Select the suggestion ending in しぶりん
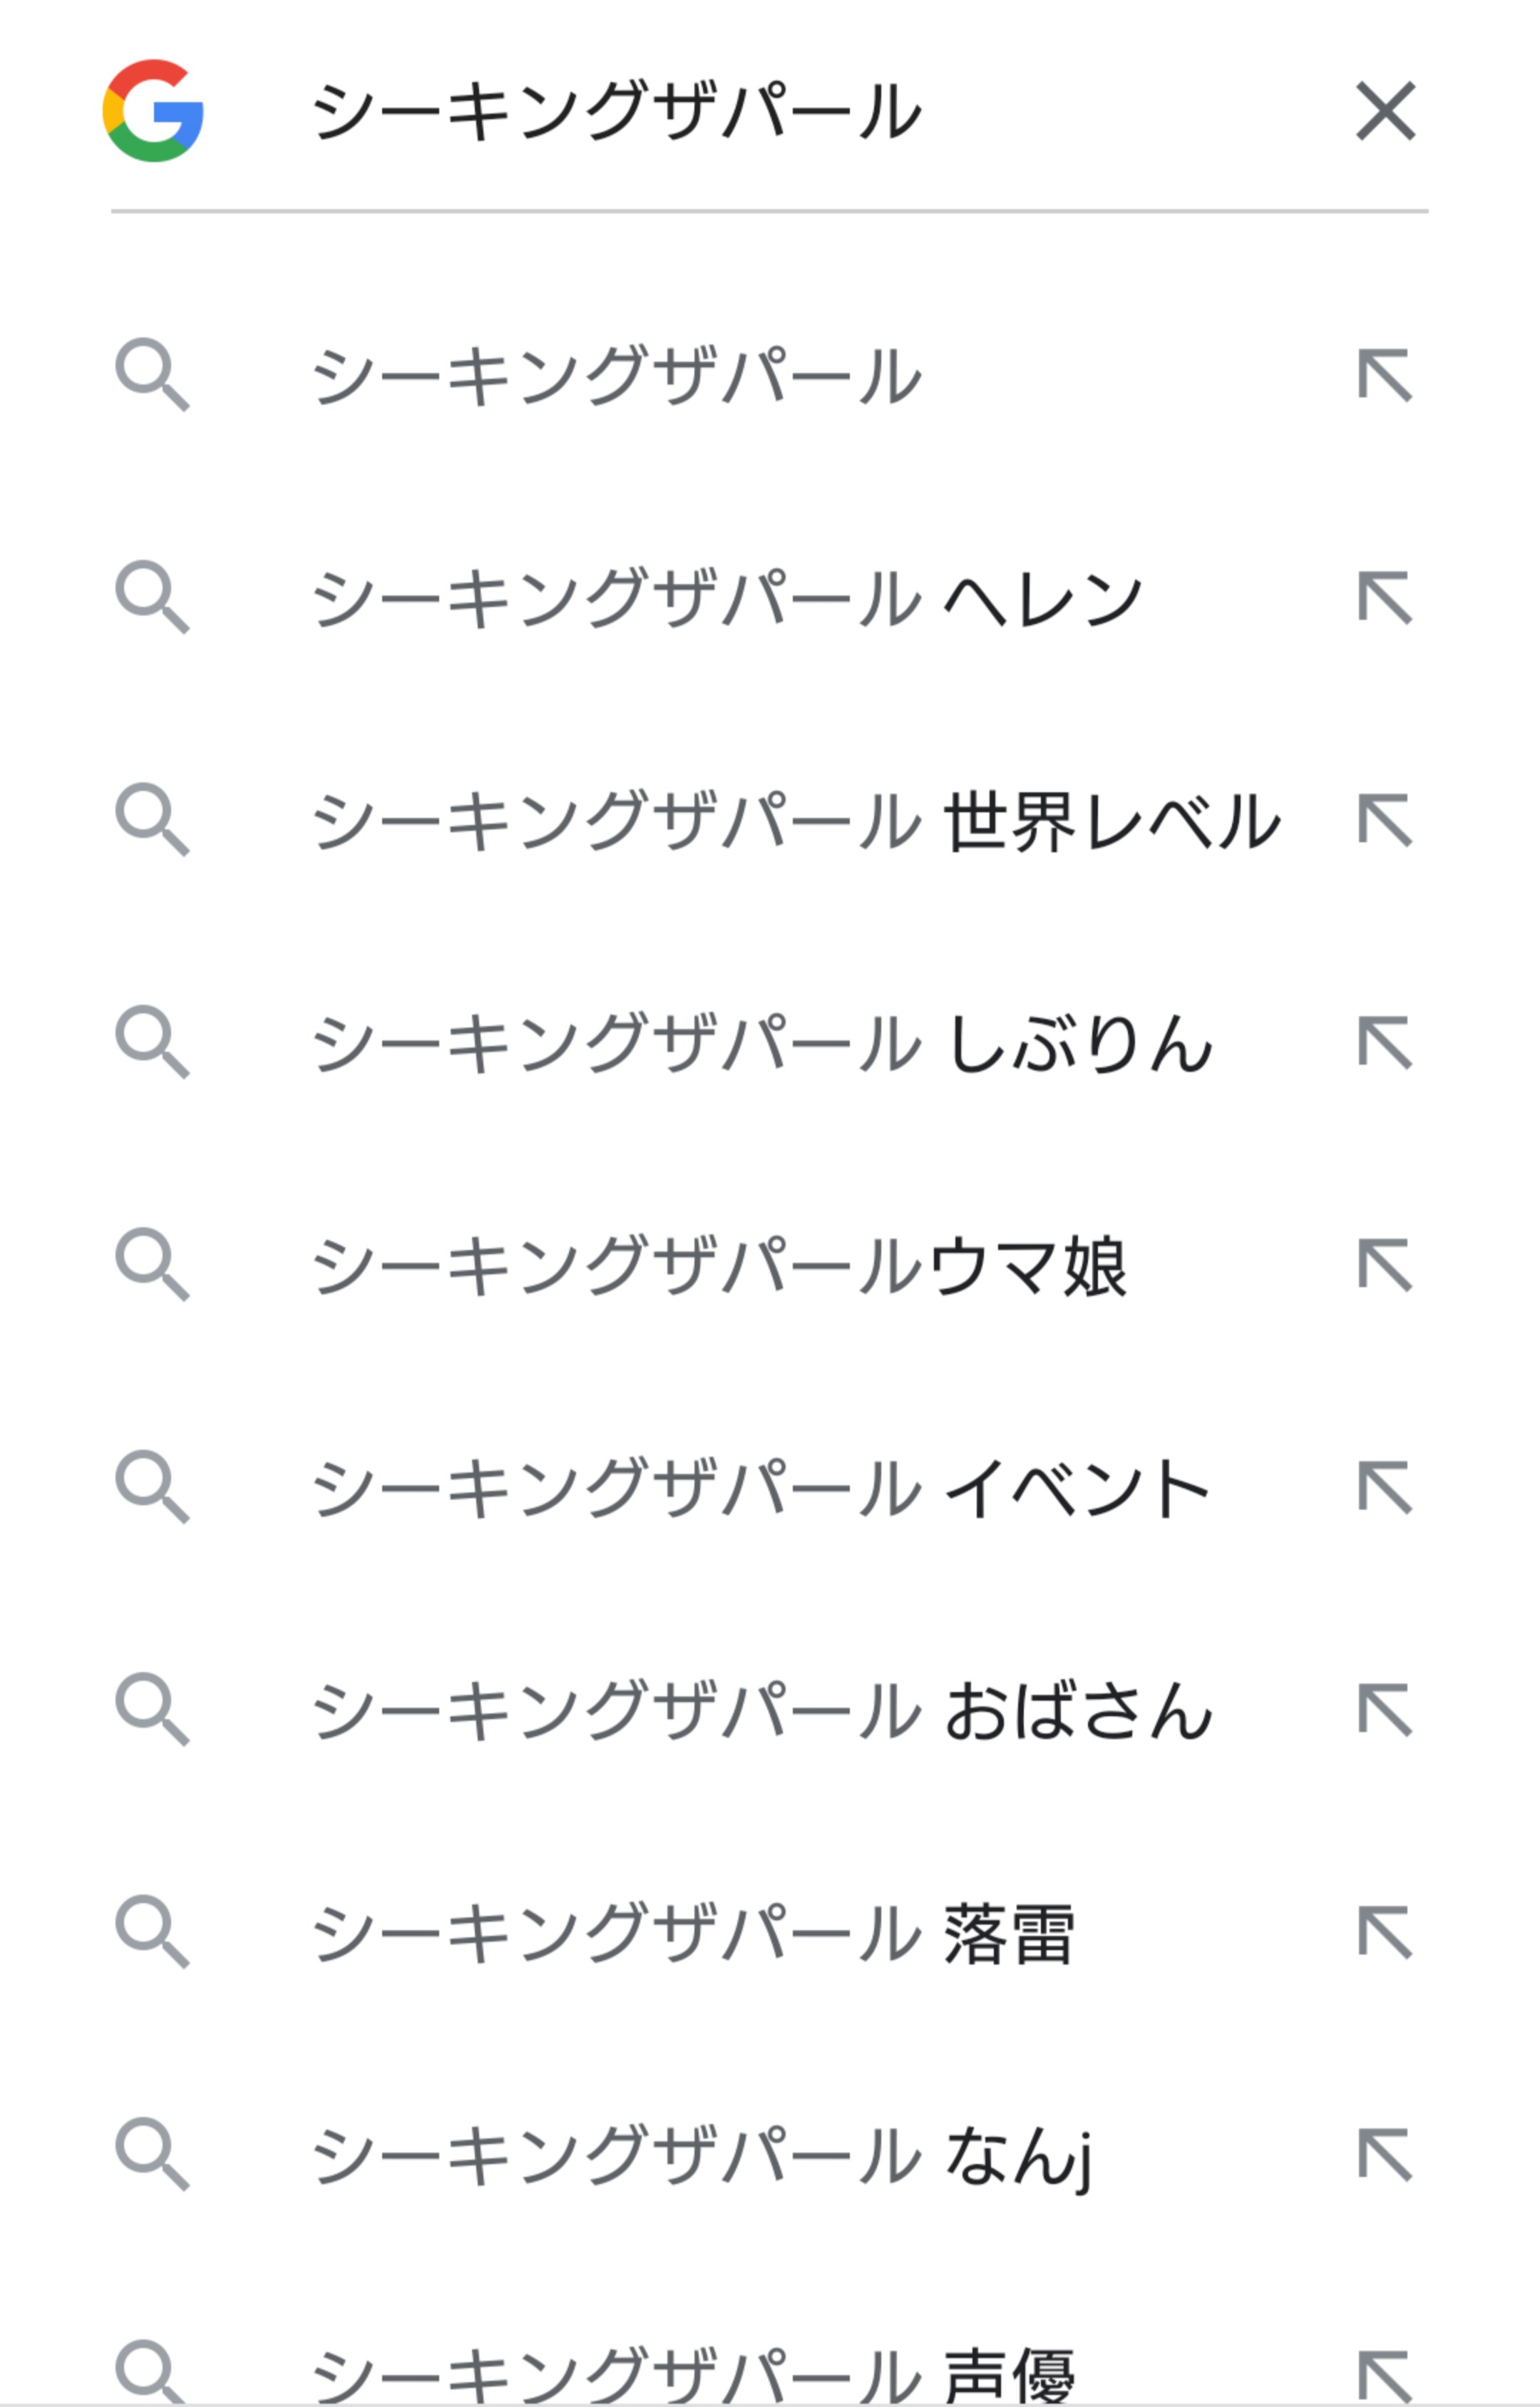The width and height of the screenshot is (1540, 2407). click(762, 1043)
